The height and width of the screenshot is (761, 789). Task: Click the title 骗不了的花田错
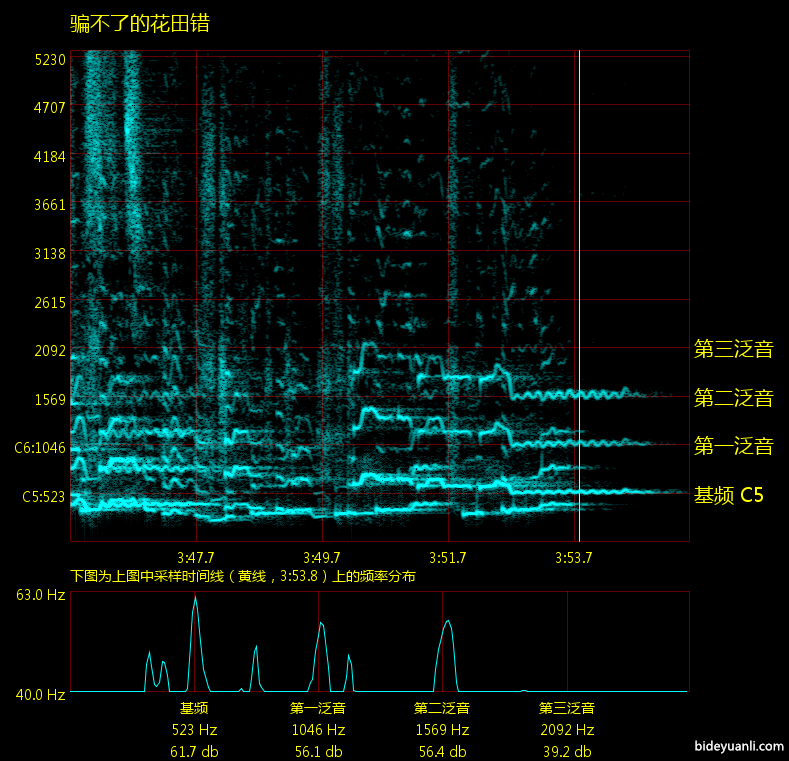140,23
